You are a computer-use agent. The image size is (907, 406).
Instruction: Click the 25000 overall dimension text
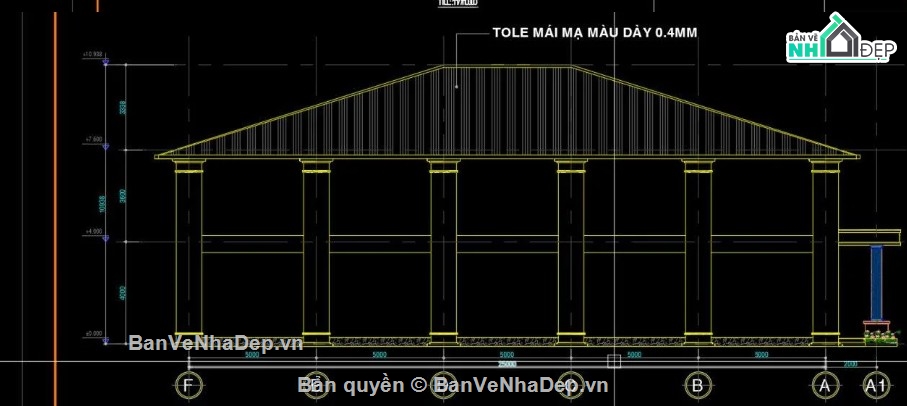[x=507, y=364]
